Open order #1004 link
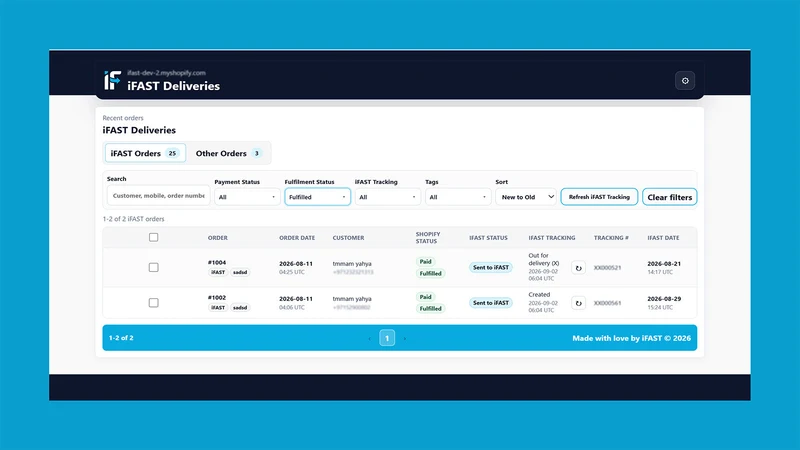Viewport: 800px width, 450px height. [x=217, y=262]
